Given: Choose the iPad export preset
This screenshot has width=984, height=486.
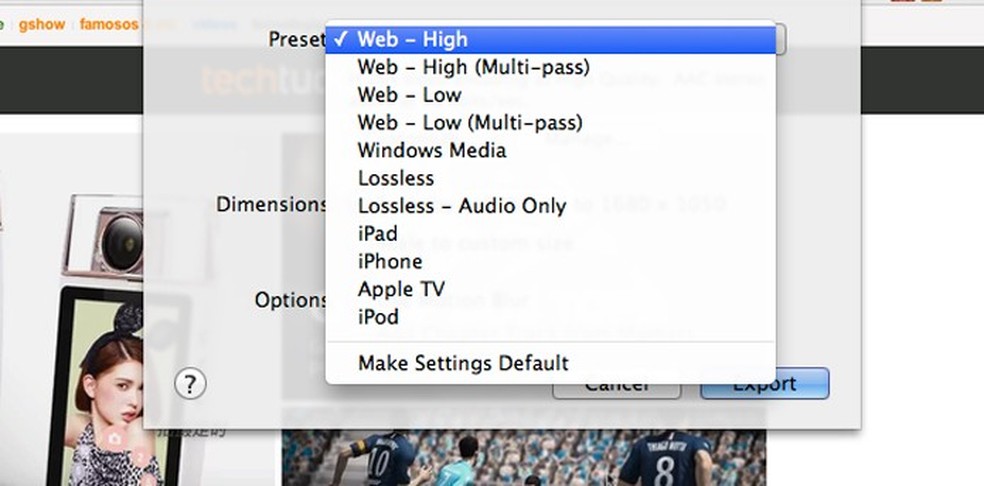Looking at the screenshot, I should click(x=378, y=234).
